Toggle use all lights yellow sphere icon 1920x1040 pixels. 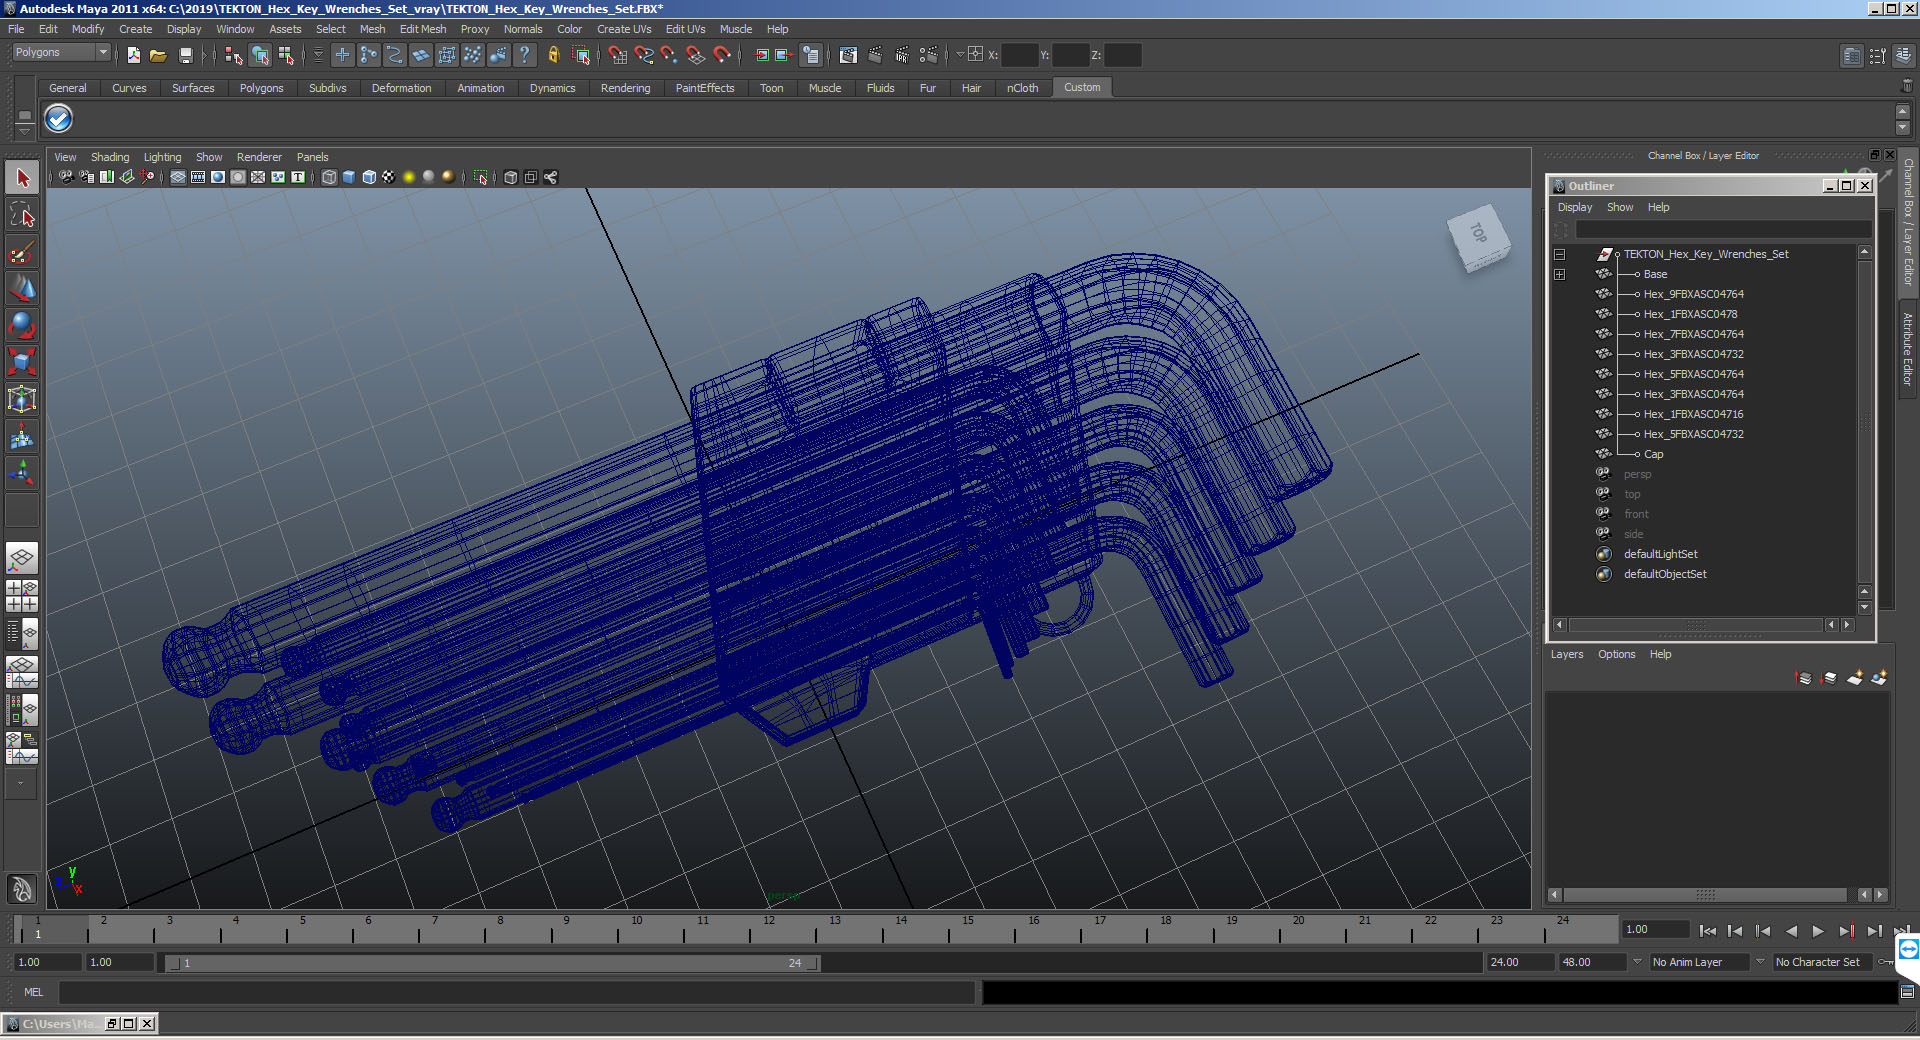(409, 177)
